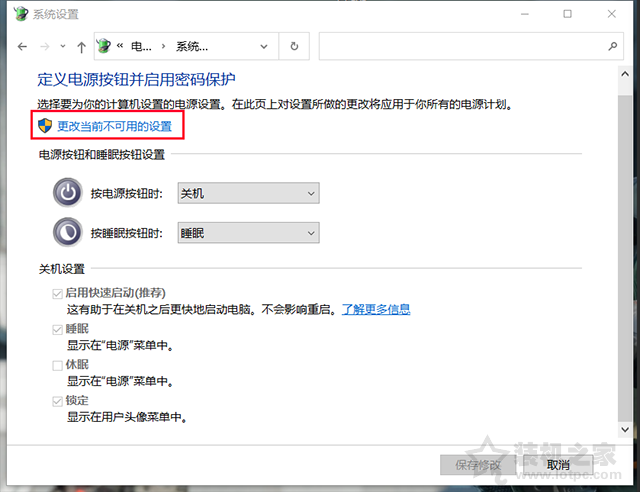Select the 系统... breadcrumb segment

pyautogui.click(x=192, y=47)
